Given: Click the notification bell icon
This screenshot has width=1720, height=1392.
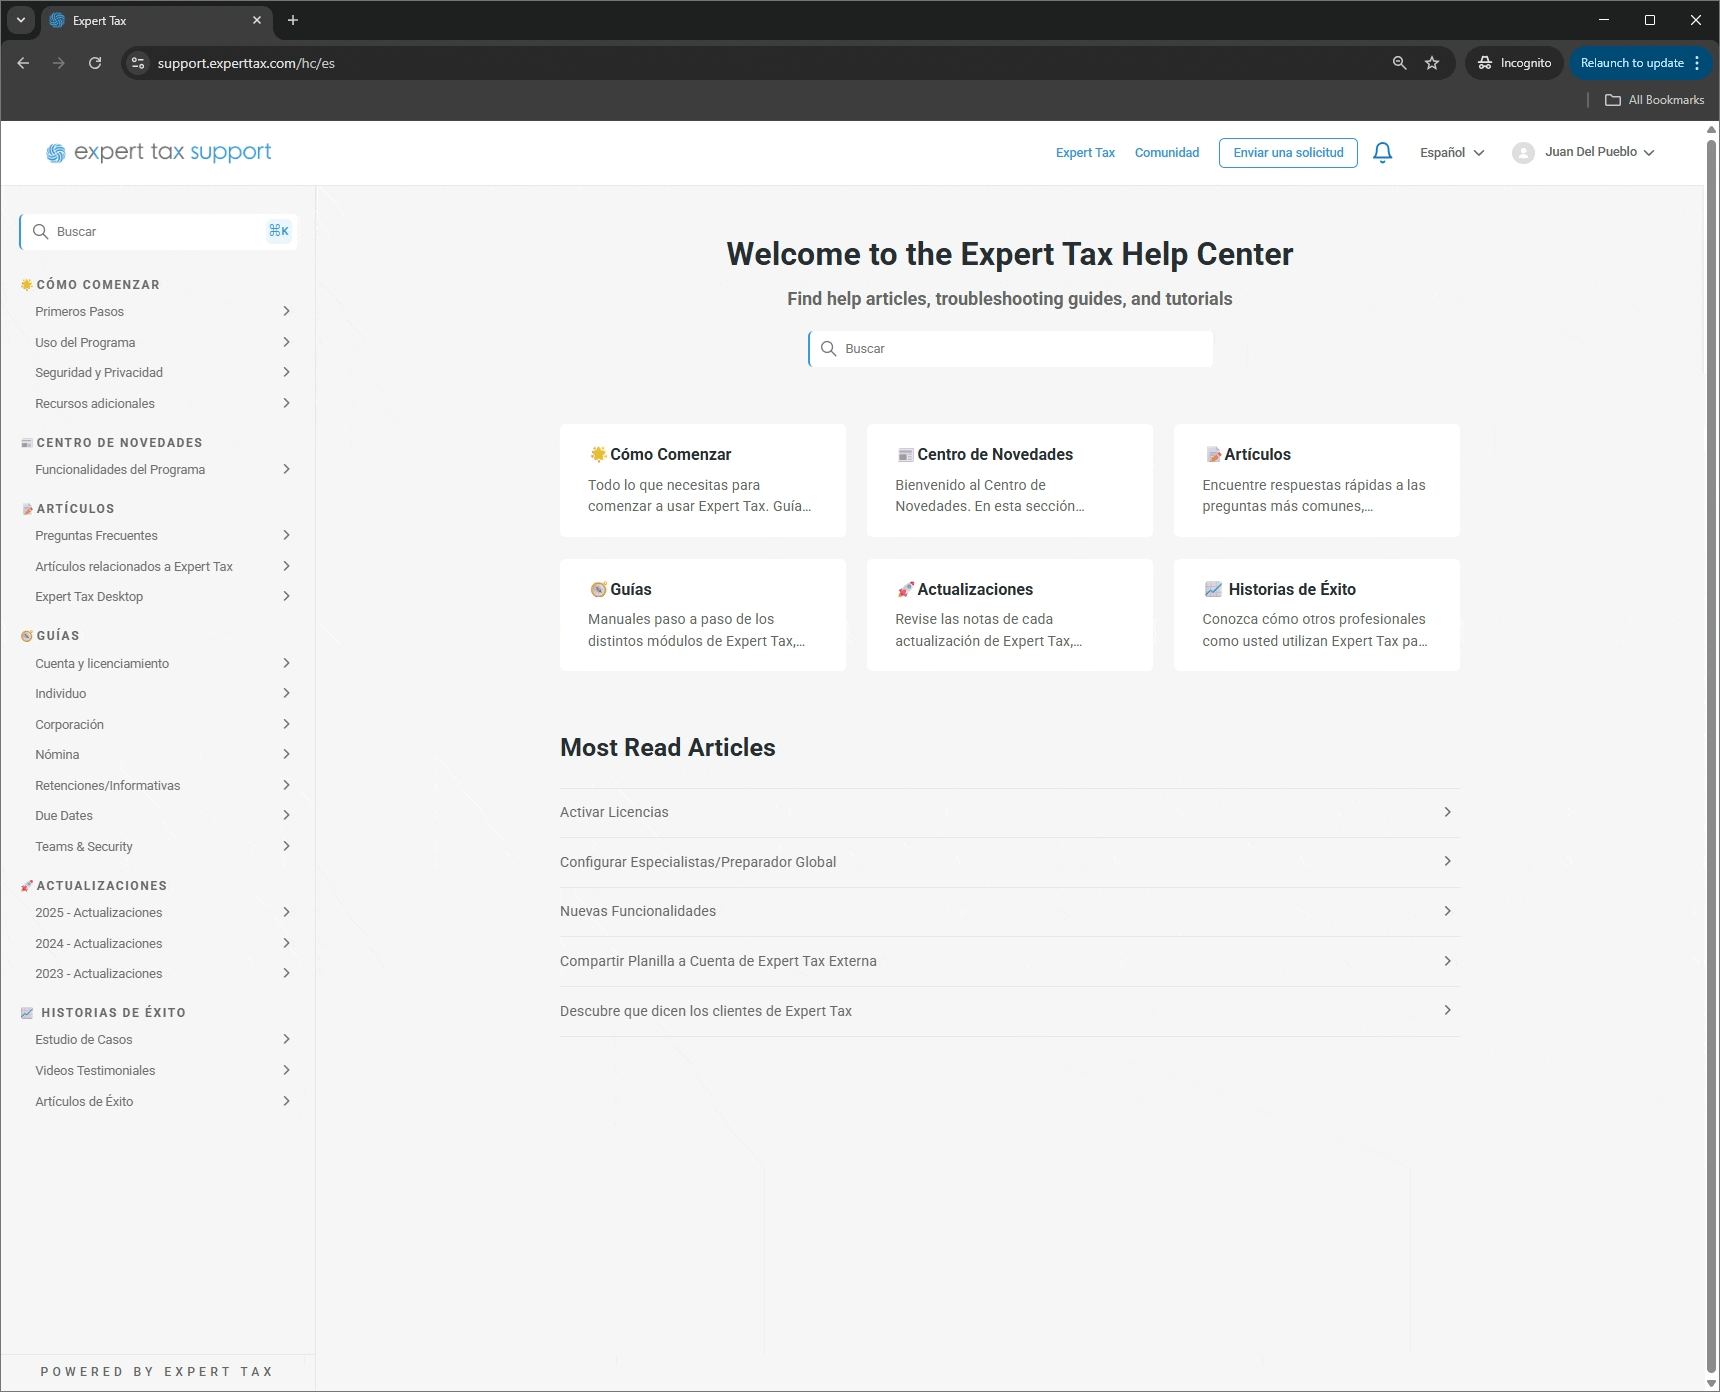Looking at the screenshot, I should (x=1382, y=153).
